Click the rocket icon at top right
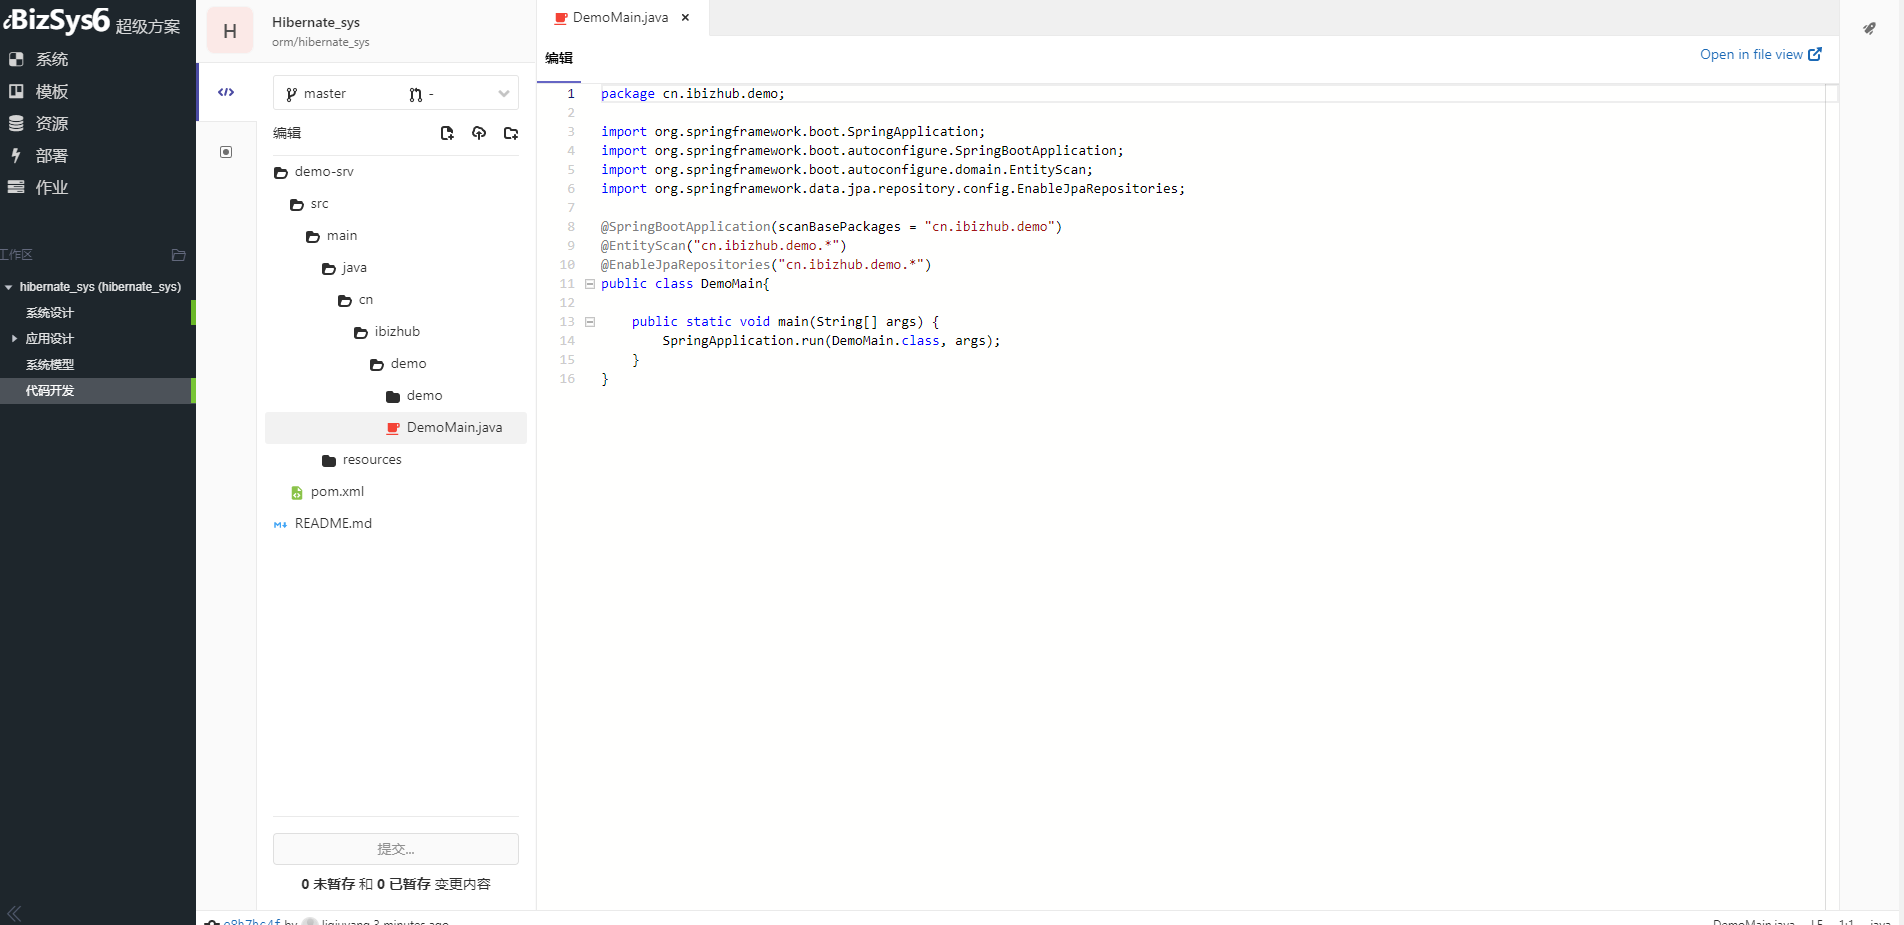 (1869, 28)
